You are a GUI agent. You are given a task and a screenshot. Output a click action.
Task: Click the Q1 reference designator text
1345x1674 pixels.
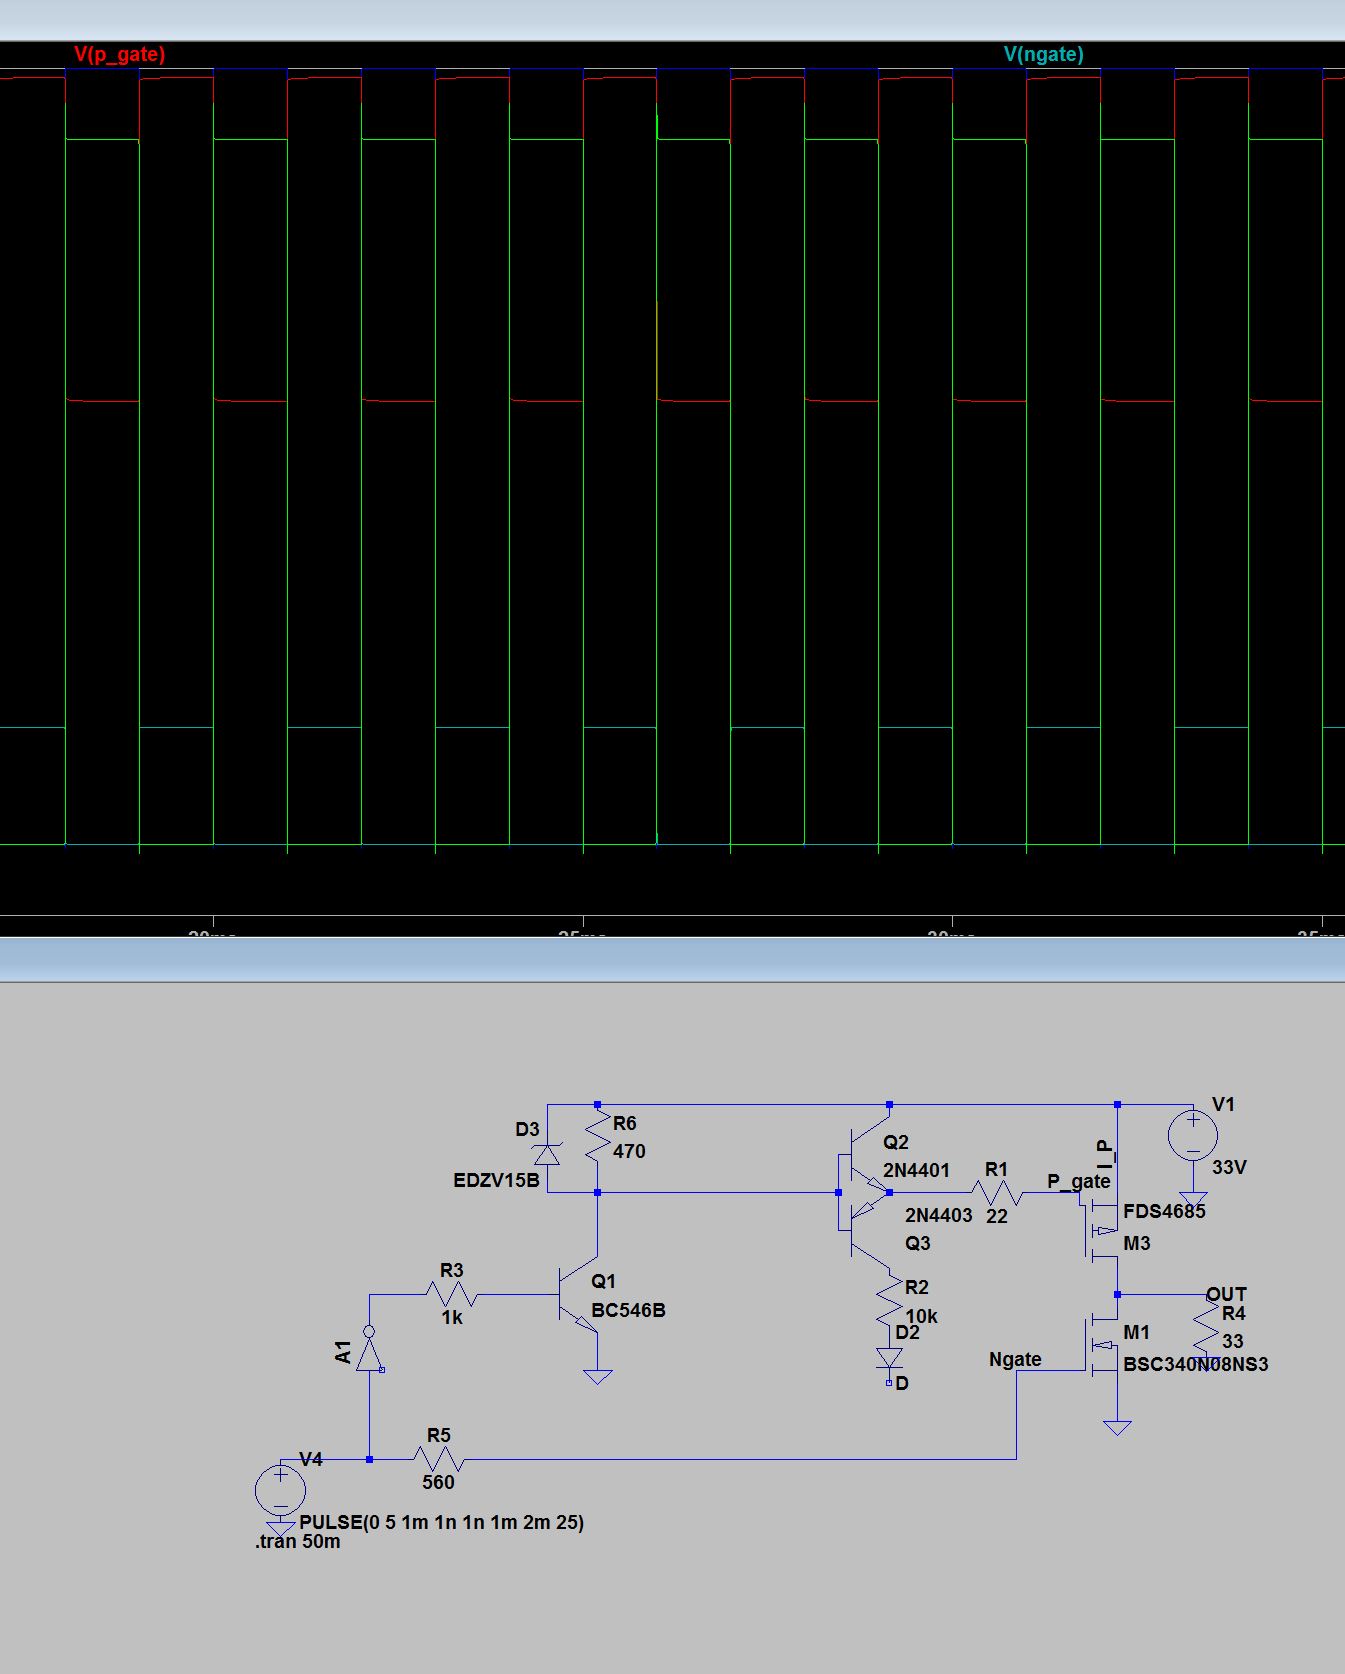pos(603,1281)
